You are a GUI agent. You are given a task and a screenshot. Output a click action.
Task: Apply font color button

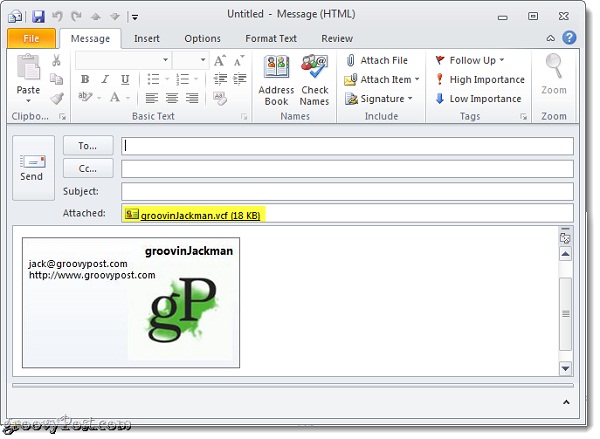click(115, 97)
